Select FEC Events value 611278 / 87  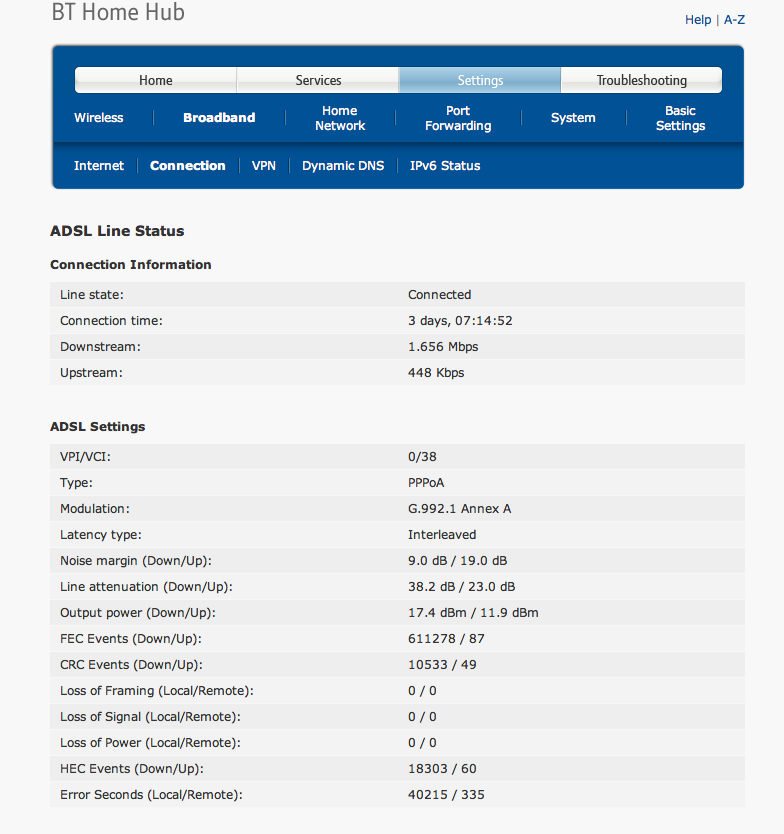click(446, 639)
